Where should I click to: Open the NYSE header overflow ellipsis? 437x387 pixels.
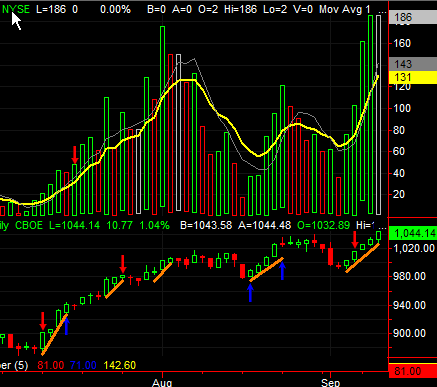(x=383, y=11)
